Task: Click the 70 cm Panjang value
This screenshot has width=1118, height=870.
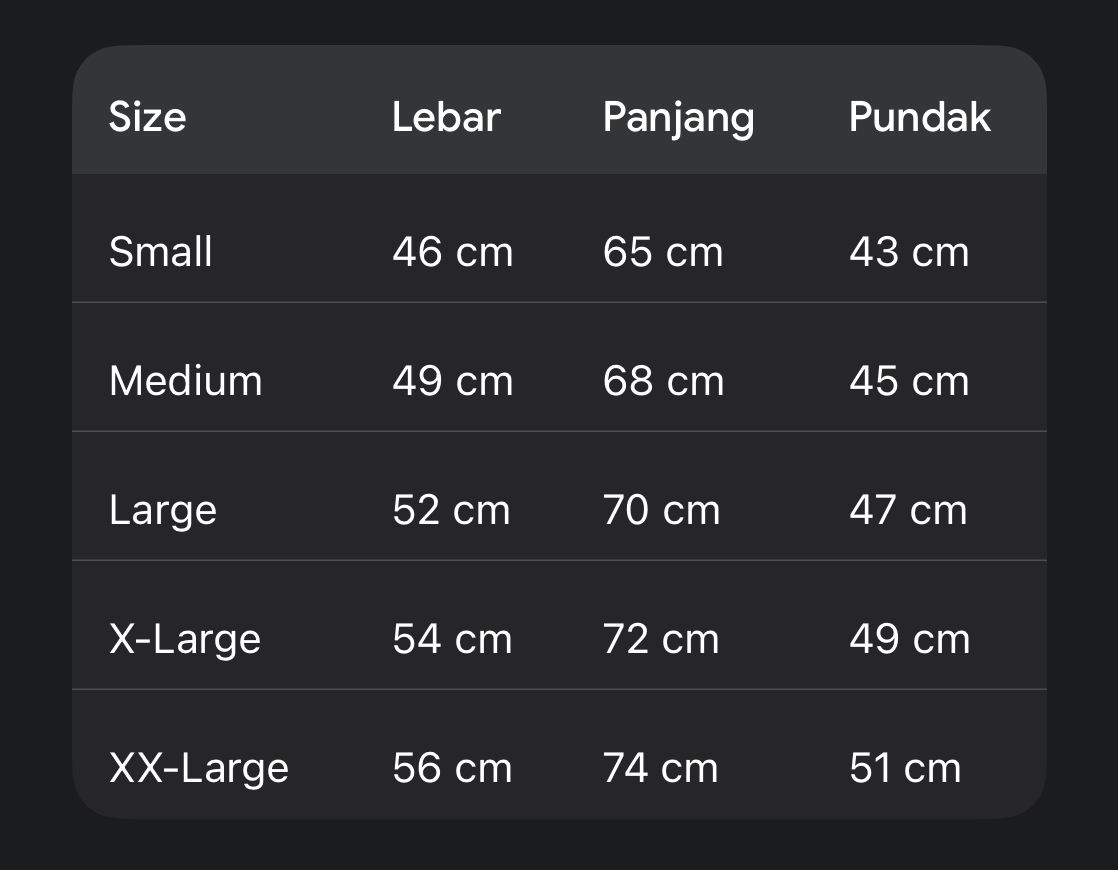Action: (661, 510)
